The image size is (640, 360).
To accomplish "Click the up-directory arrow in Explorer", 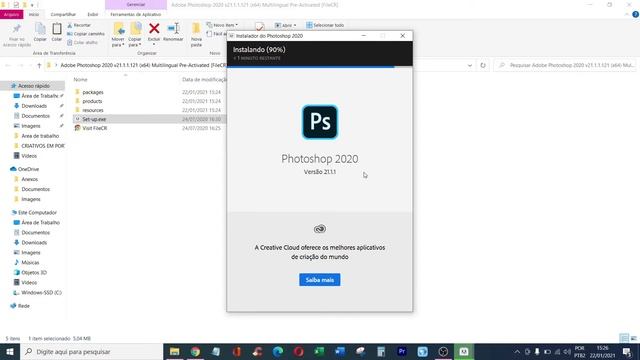I will [39, 65].
